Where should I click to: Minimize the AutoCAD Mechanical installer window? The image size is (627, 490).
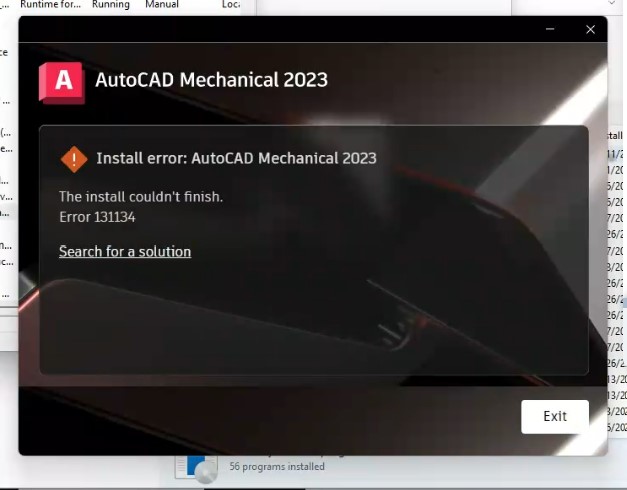pos(550,29)
